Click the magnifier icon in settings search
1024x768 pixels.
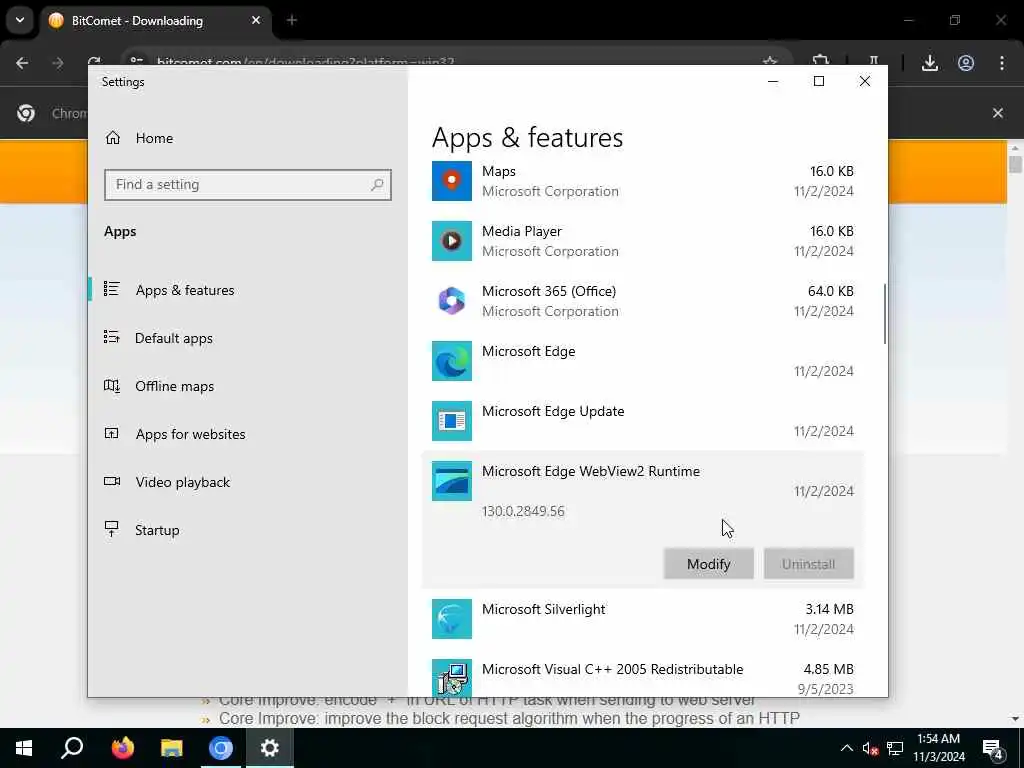[377, 185]
